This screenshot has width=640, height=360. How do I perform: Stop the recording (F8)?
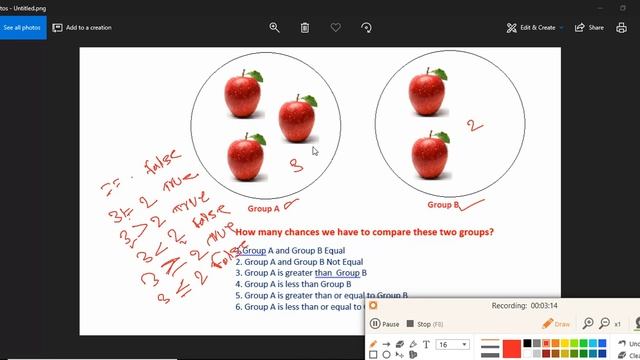(x=424, y=324)
